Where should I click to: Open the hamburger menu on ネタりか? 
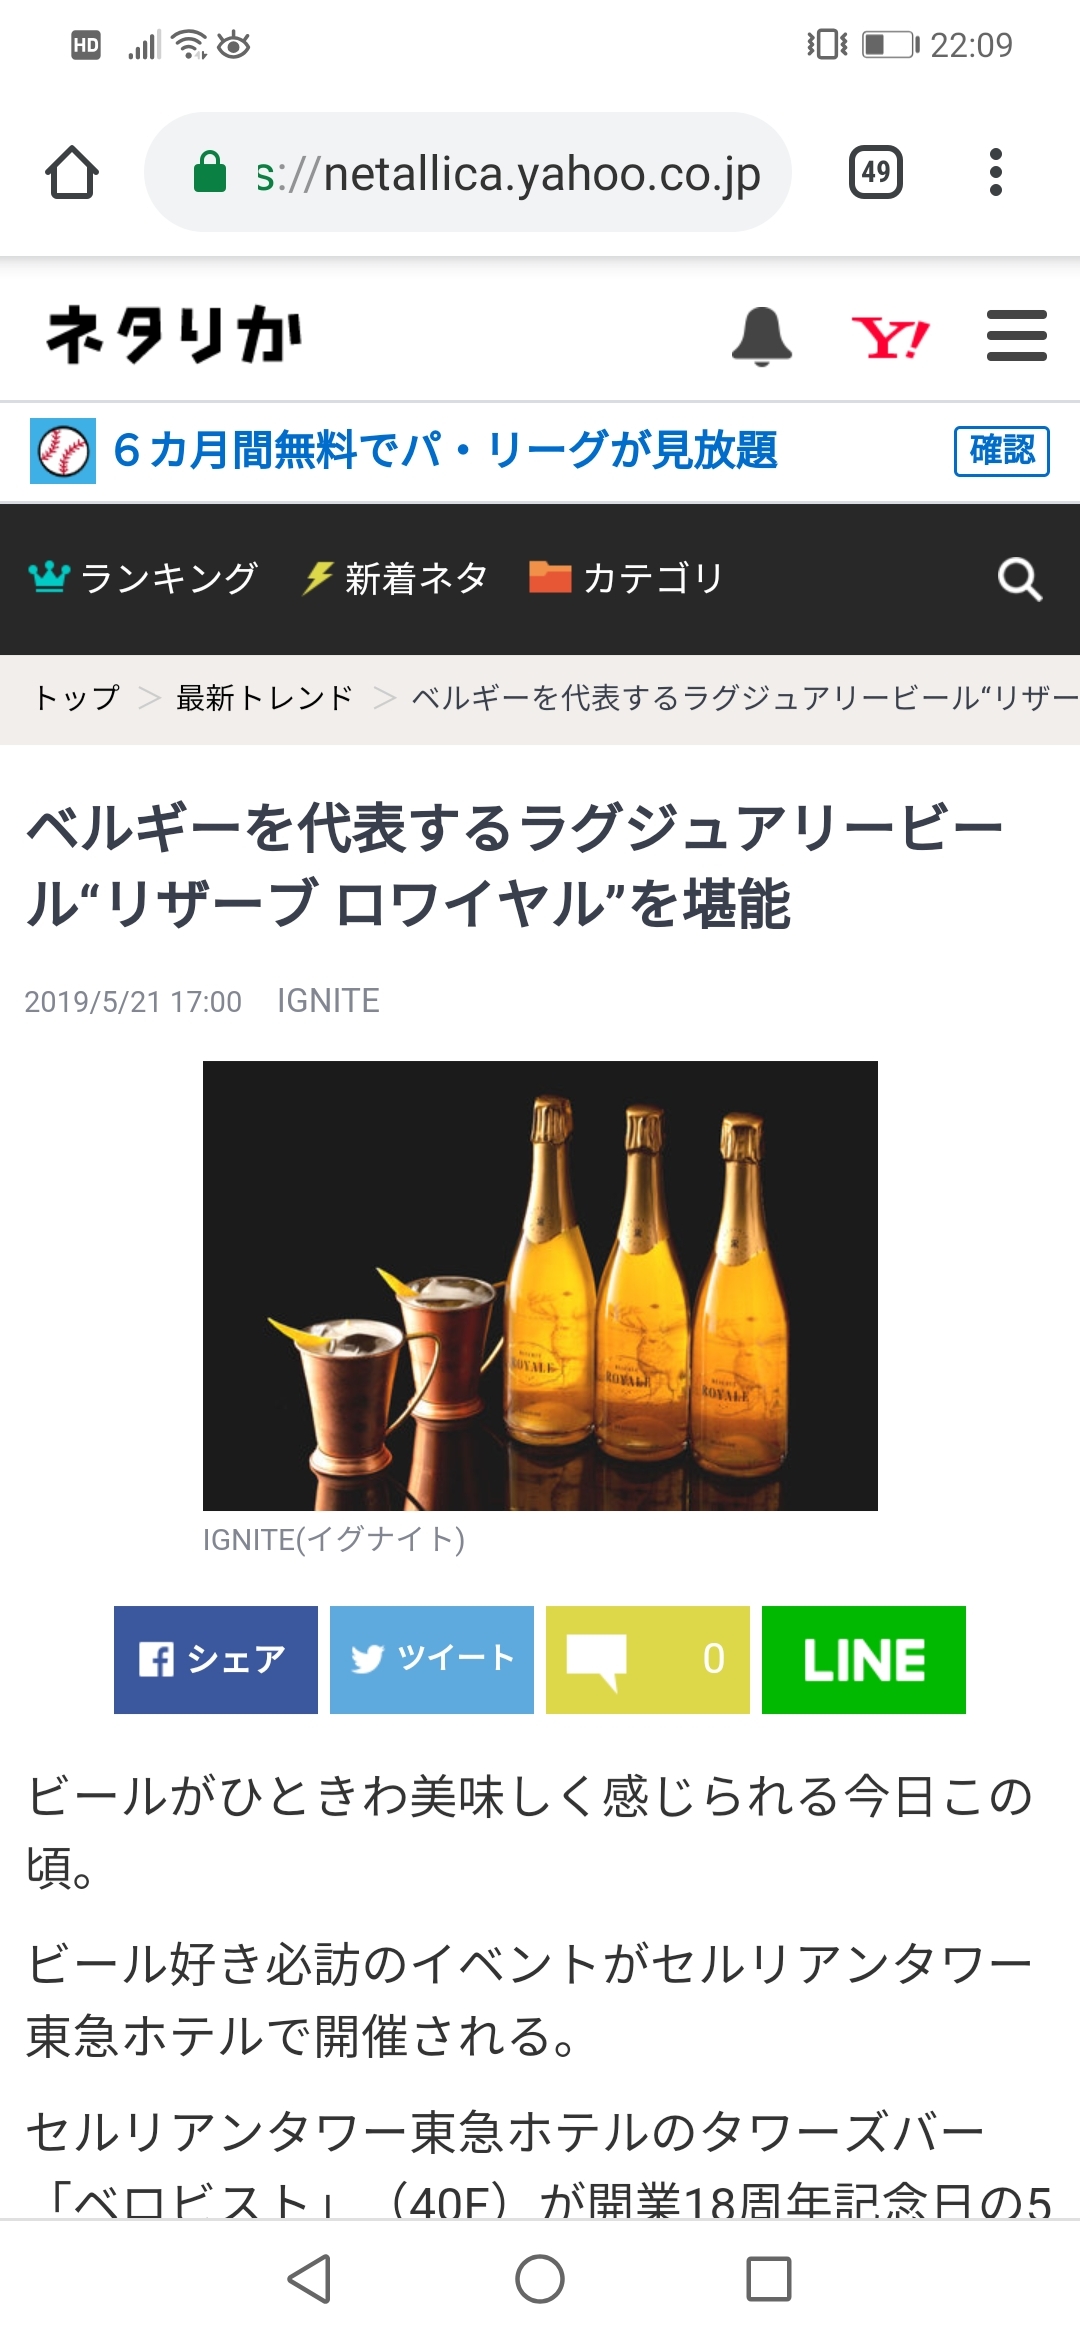pos(1017,335)
